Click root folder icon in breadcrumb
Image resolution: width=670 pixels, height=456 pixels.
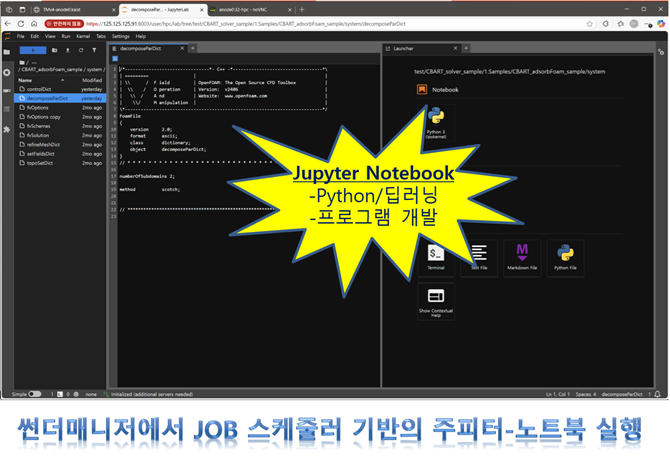point(22,62)
